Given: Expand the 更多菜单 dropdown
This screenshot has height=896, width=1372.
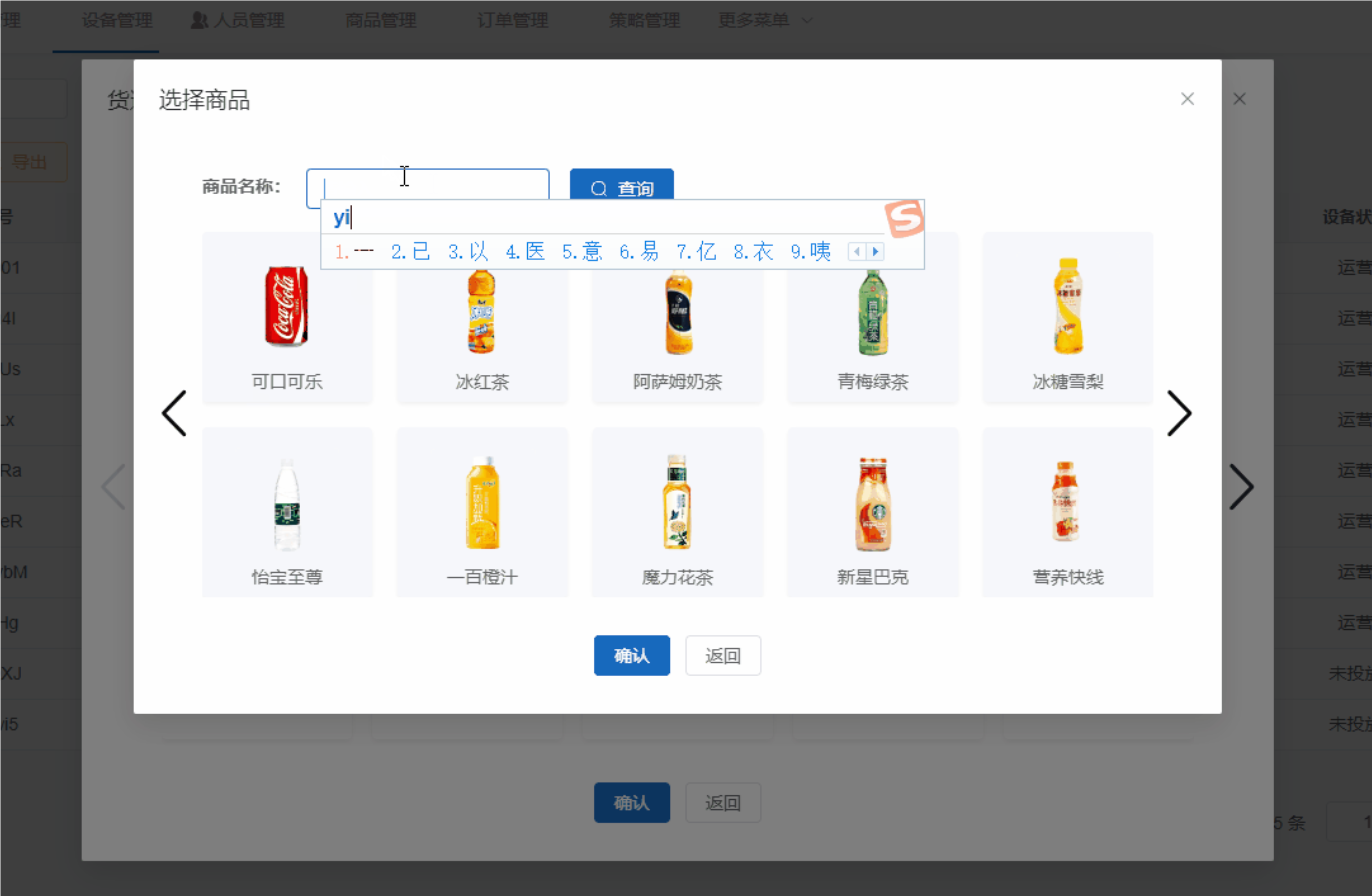Looking at the screenshot, I should click(765, 20).
